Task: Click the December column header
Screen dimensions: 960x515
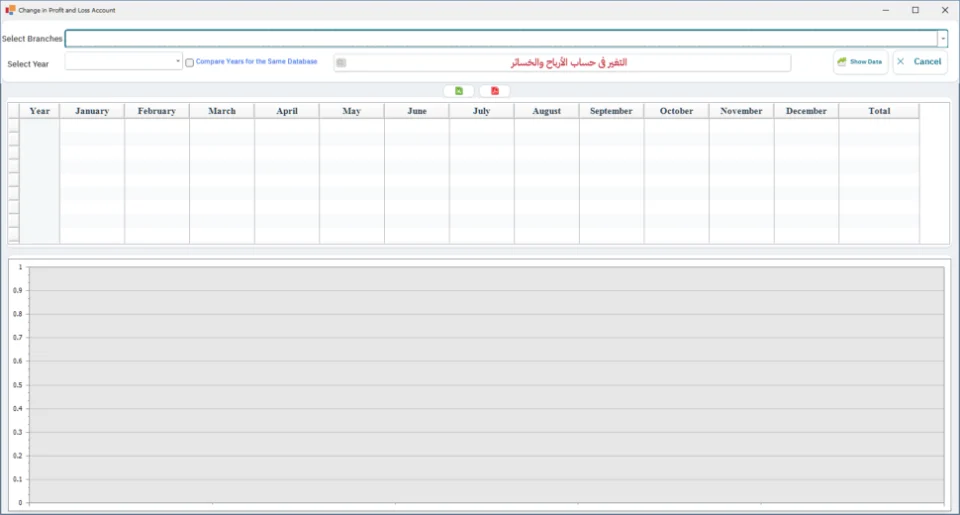Action: 806,111
